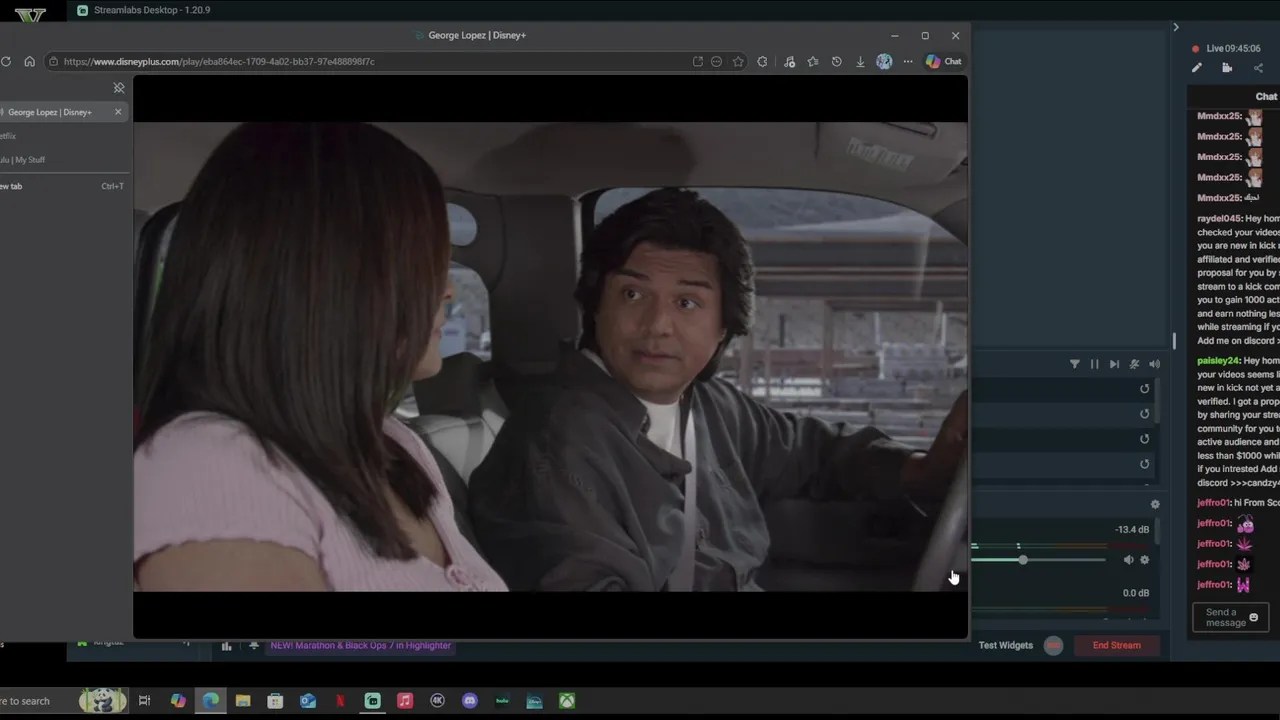
Task: Open Task View on the taskbar
Action: pos(144,701)
